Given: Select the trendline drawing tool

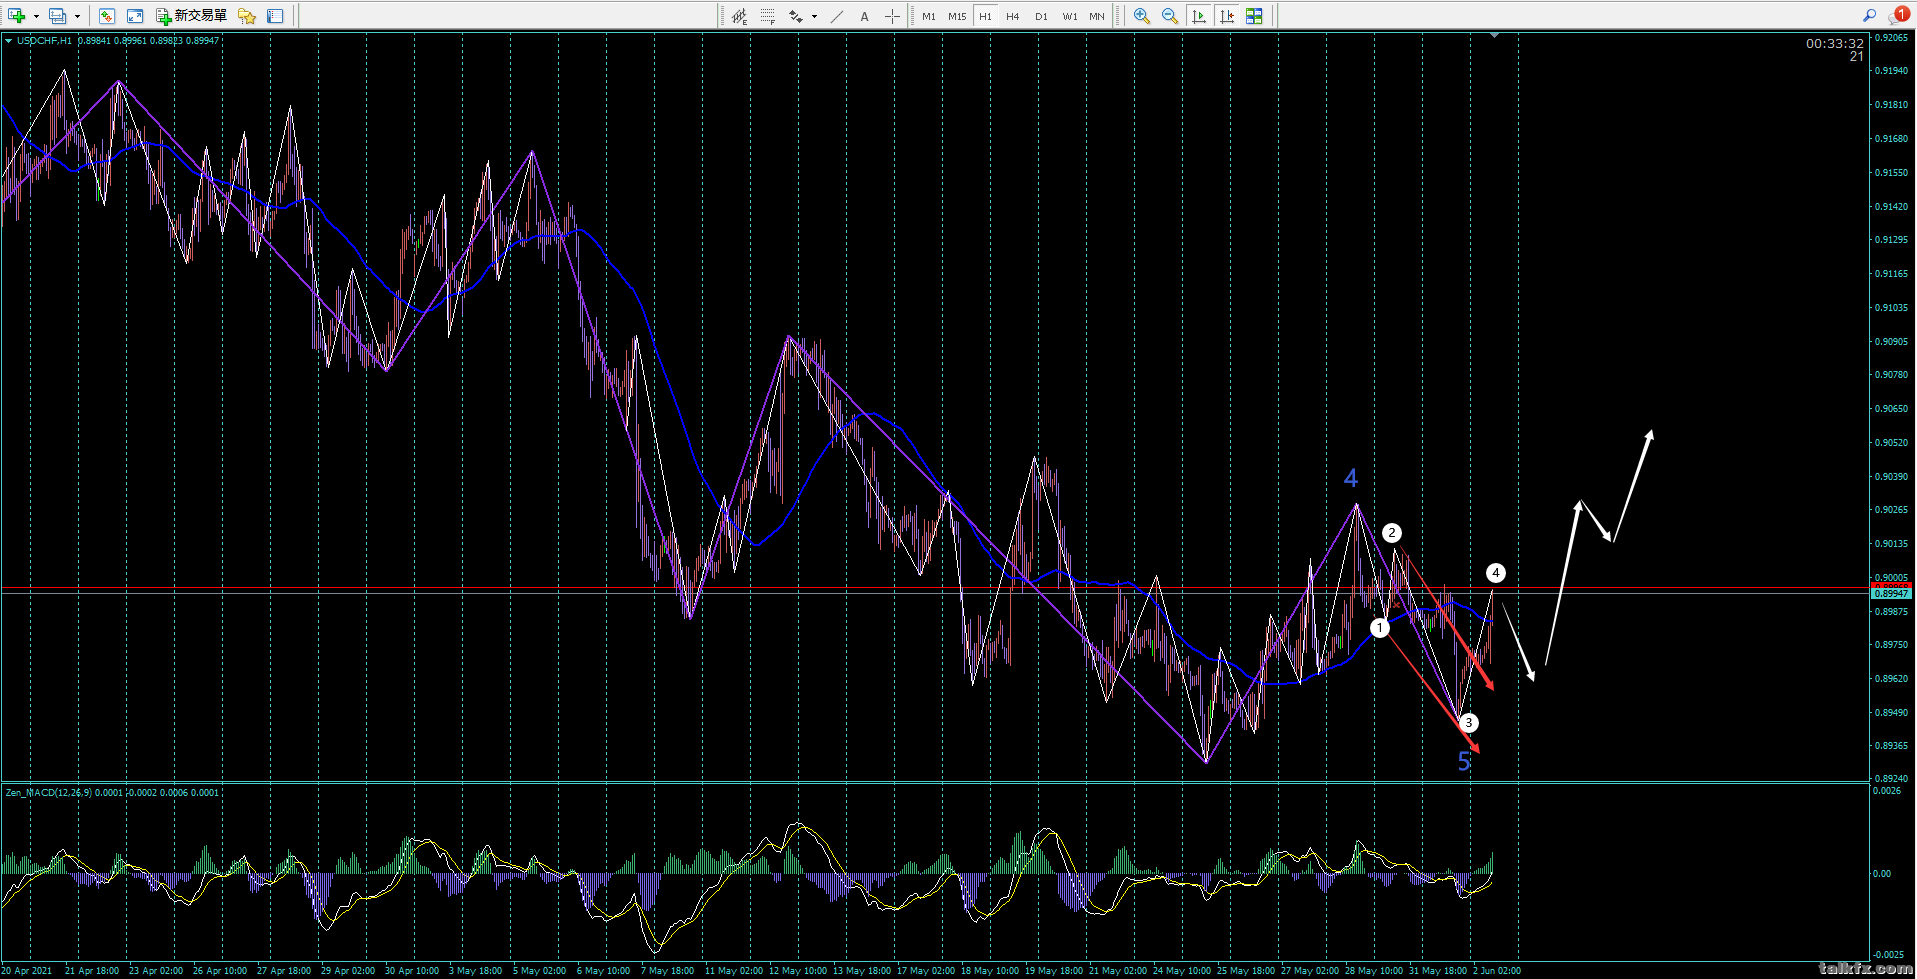Looking at the screenshot, I should pos(837,16).
